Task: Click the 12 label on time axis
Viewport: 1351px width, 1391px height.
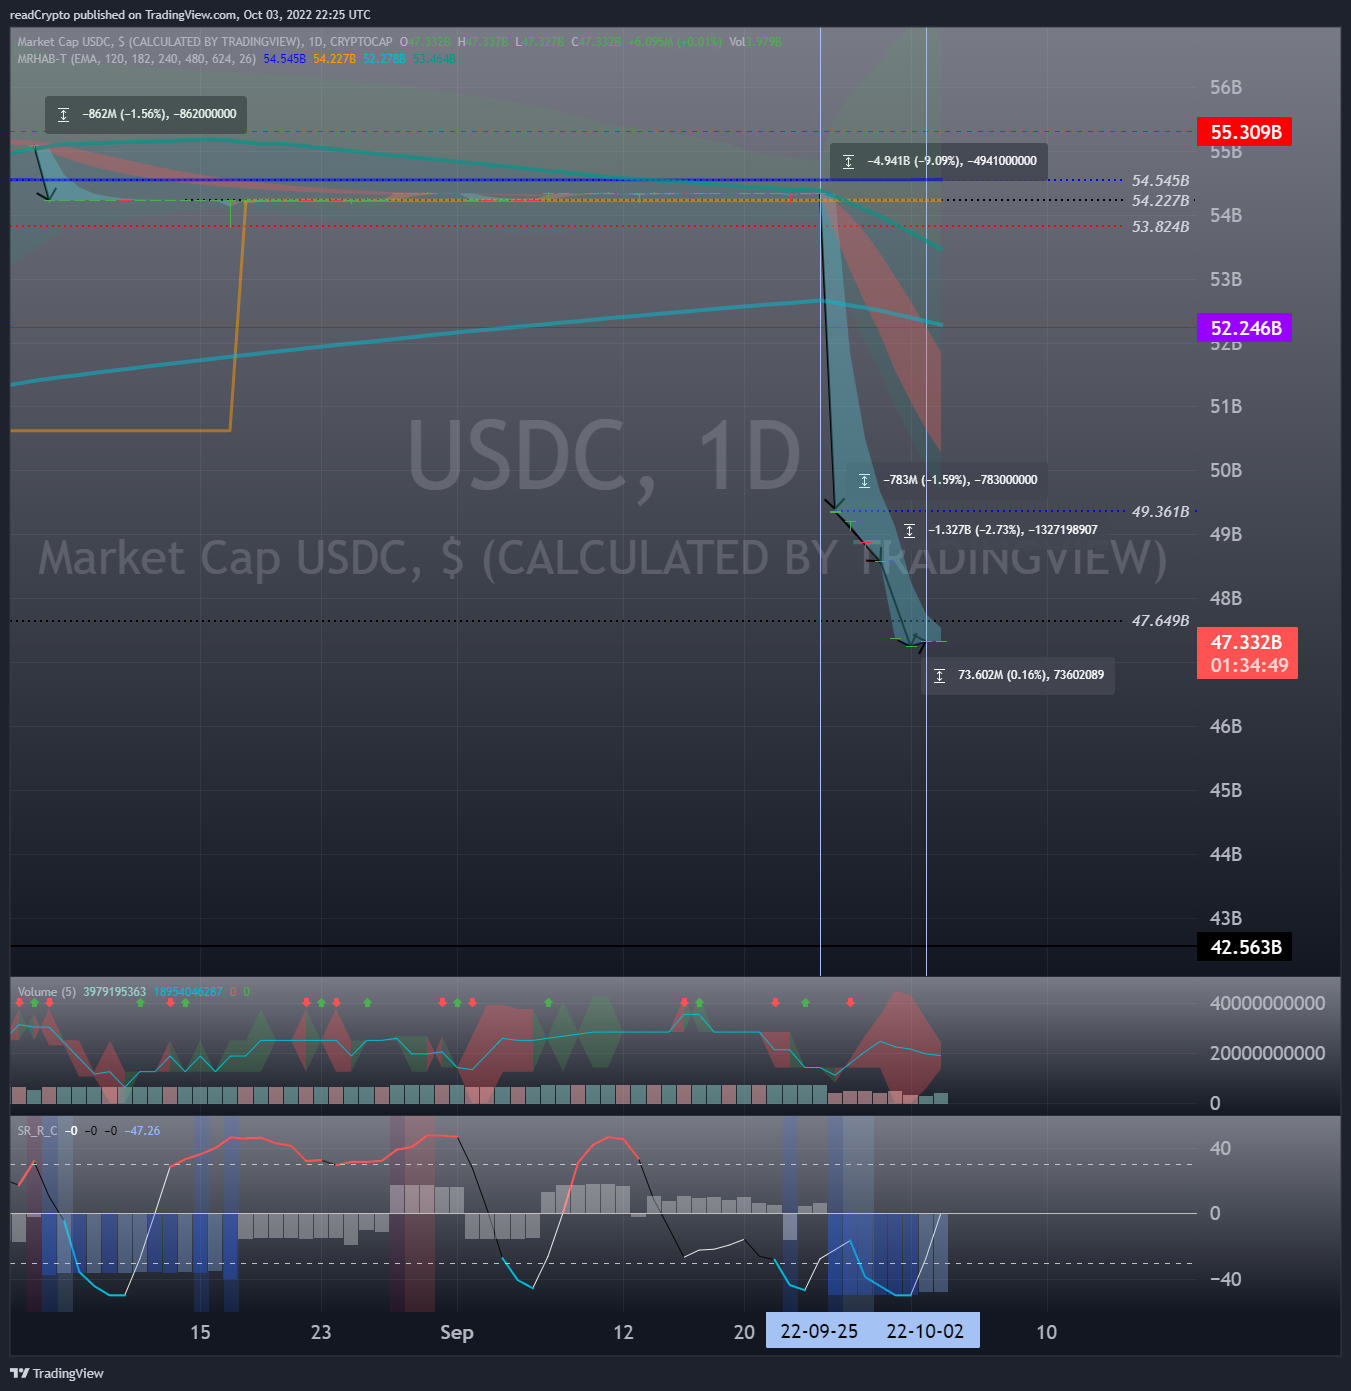Action: [x=623, y=1332]
